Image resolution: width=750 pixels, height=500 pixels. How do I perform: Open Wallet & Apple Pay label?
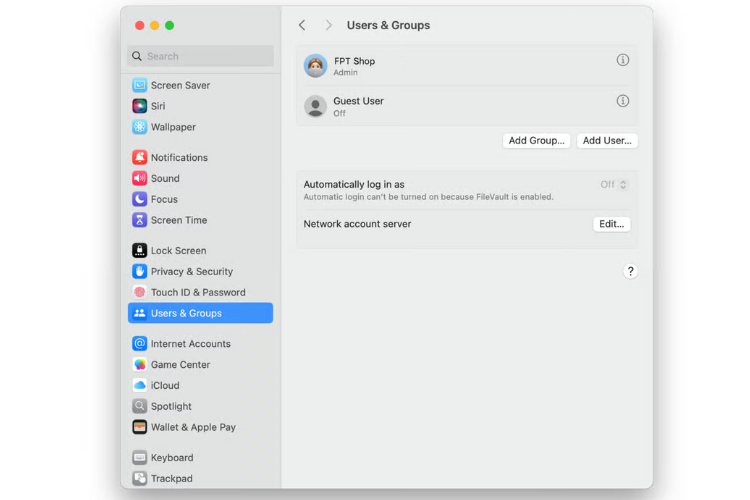[x=193, y=427]
